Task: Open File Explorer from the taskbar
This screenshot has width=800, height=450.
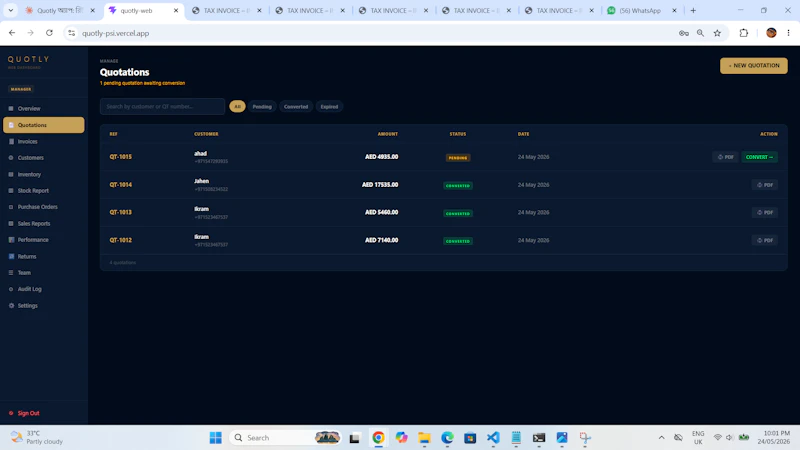Action: (424, 438)
